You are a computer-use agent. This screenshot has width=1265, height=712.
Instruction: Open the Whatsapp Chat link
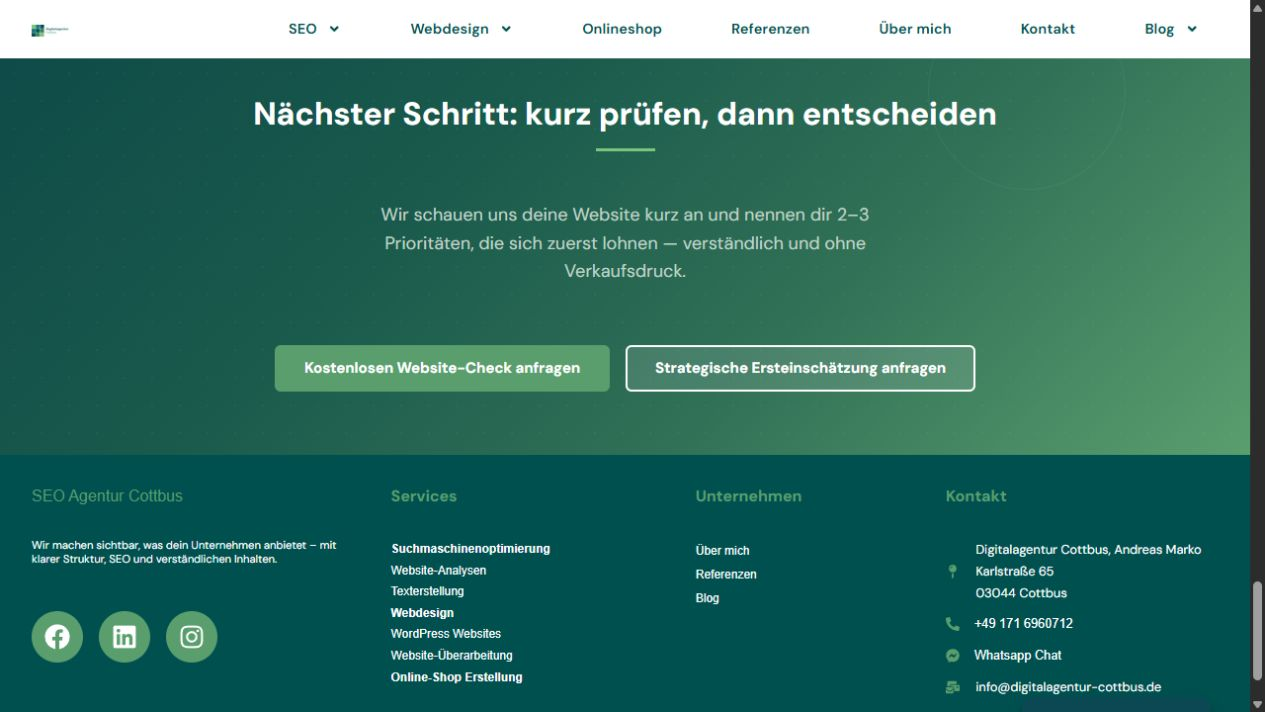(x=1017, y=655)
